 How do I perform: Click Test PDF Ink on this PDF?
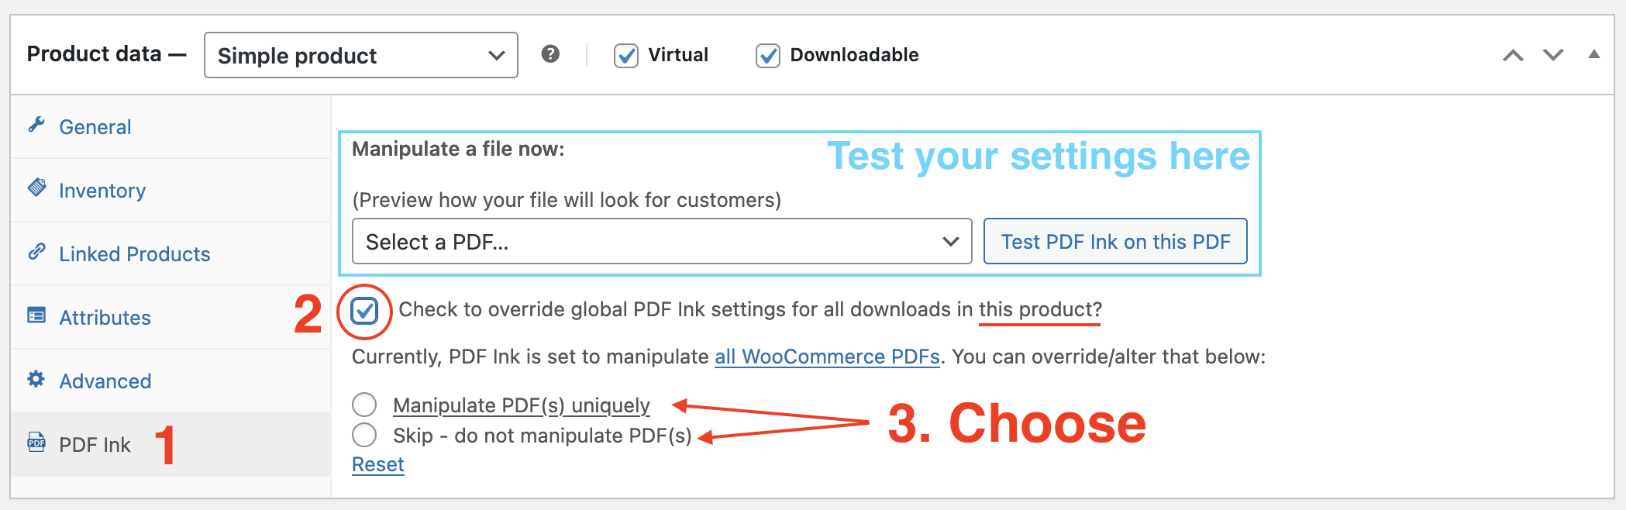[x=1115, y=242]
